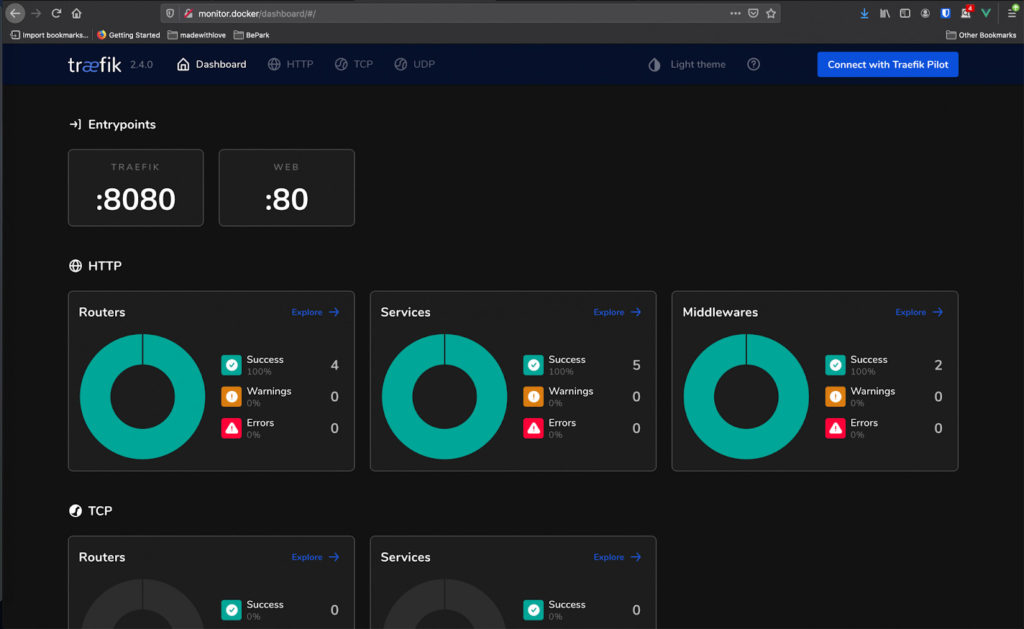
Task: Open the Firefox library icon
Action: (885, 13)
